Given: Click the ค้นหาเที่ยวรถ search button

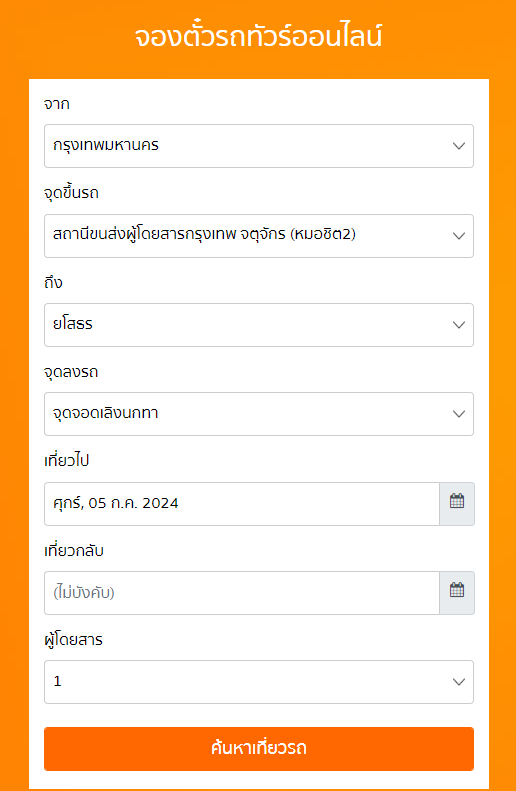Looking at the screenshot, I should [259, 749].
